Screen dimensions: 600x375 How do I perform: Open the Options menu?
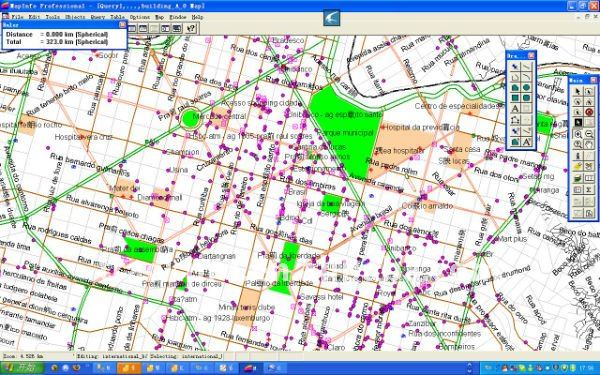pyautogui.click(x=139, y=17)
